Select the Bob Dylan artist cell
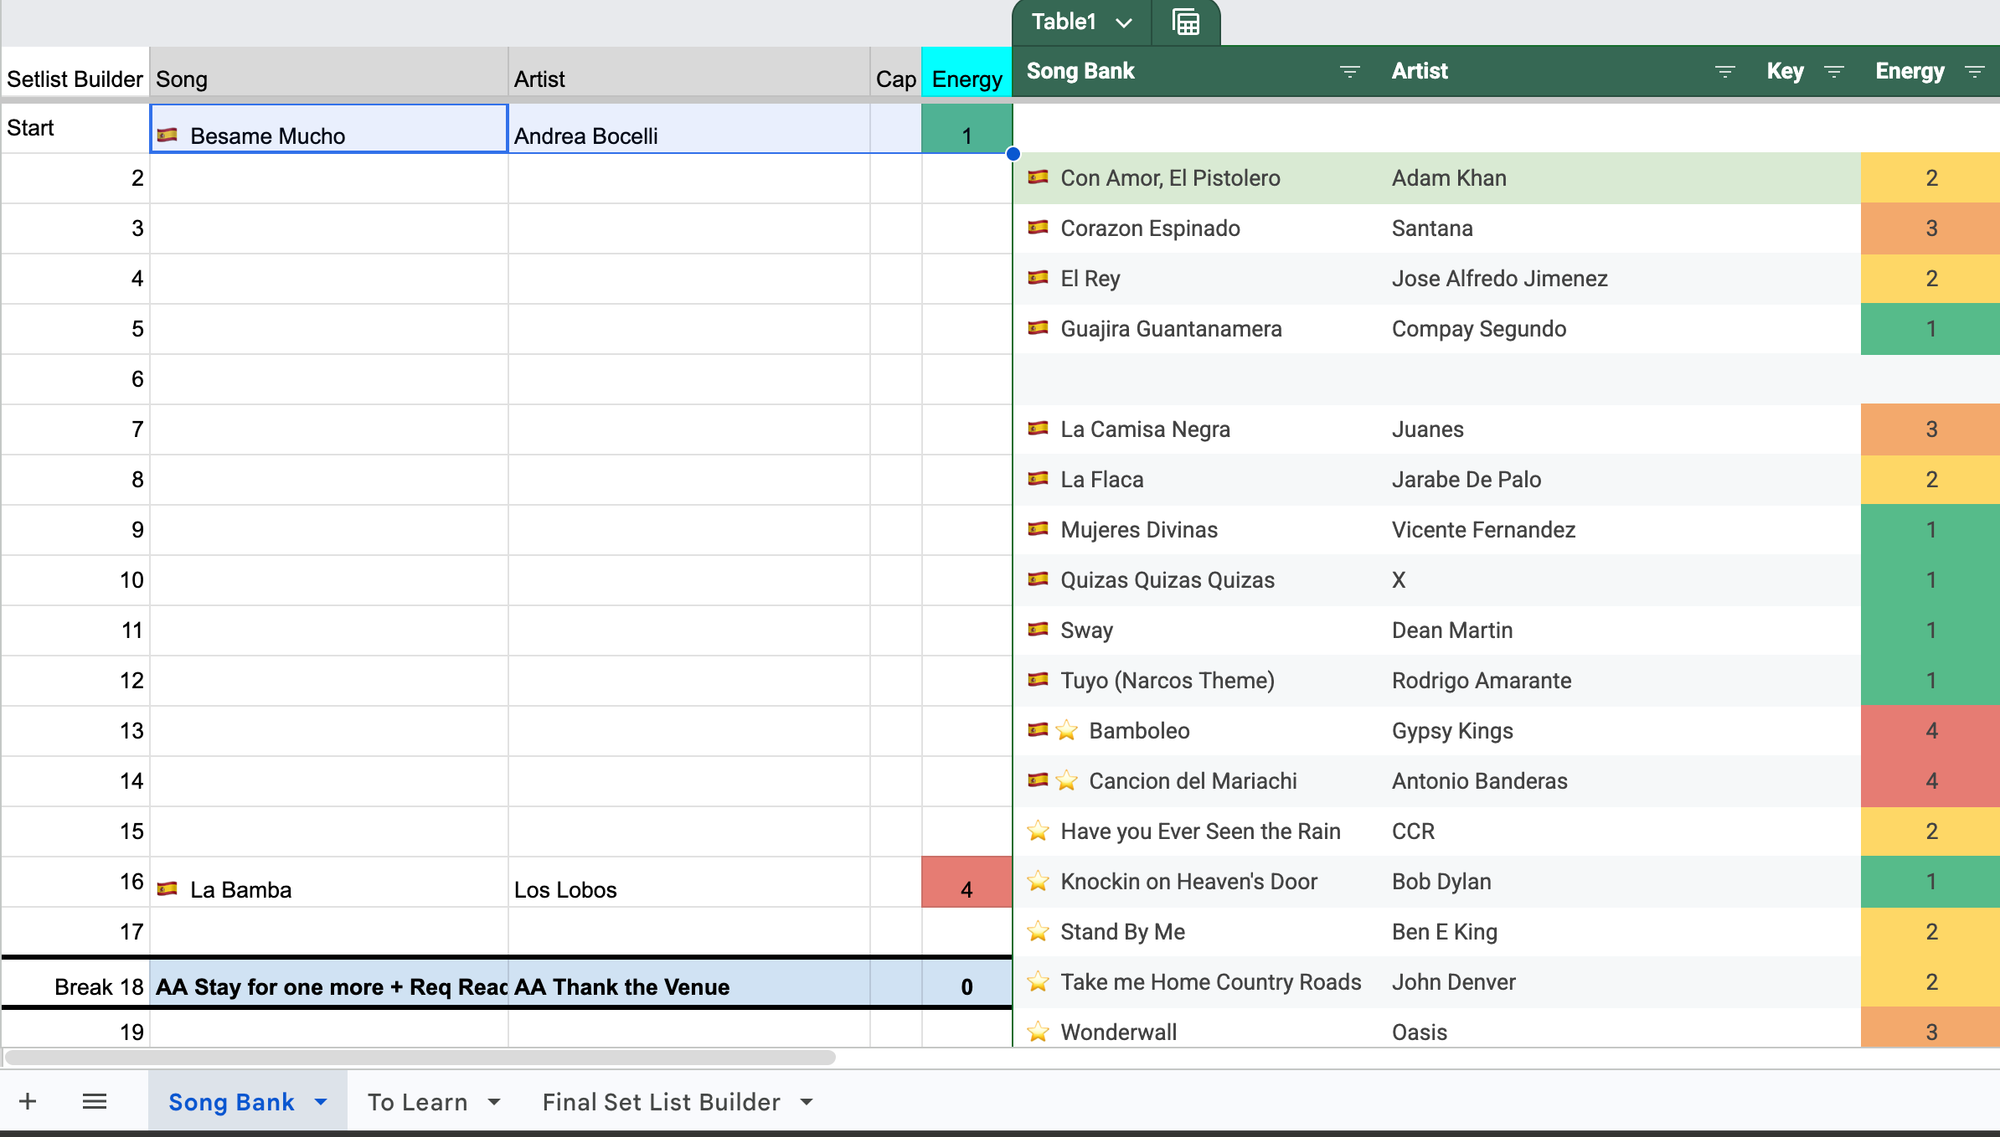The height and width of the screenshot is (1137, 2000). click(1568, 882)
